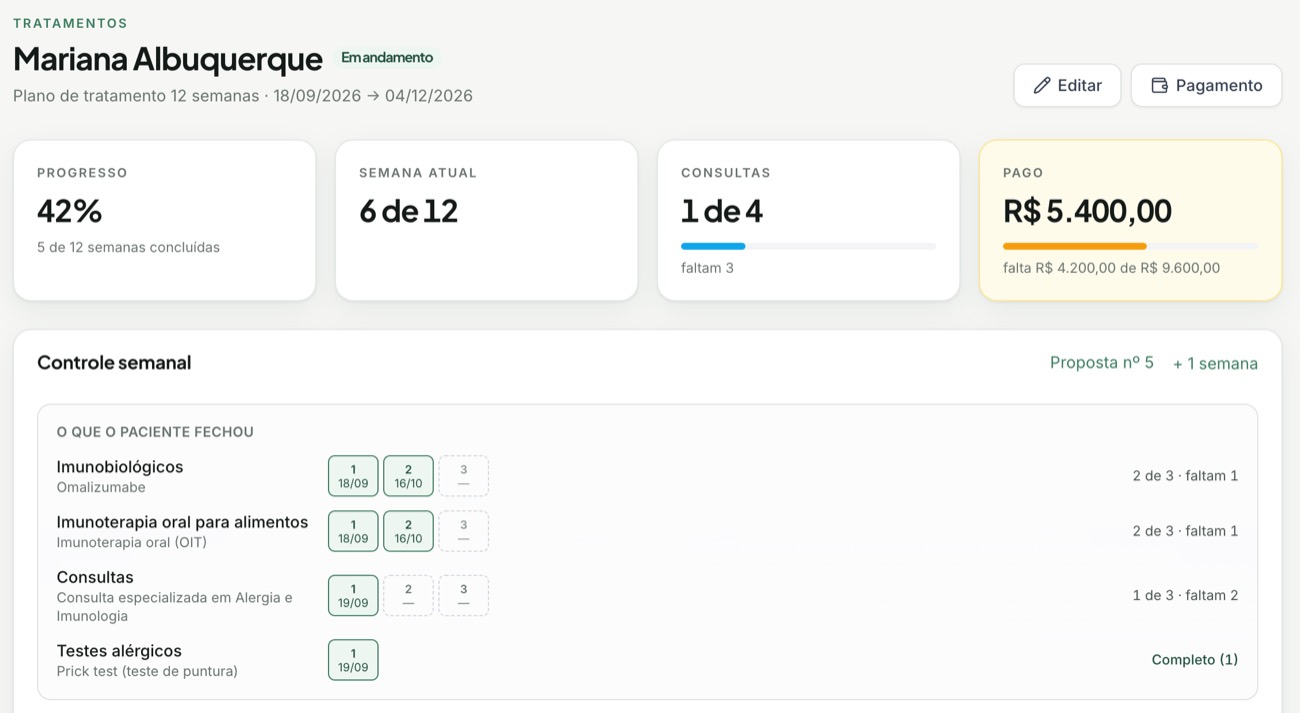
Task: Click the Consultas 1 de 4 card
Action: coord(809,220)
